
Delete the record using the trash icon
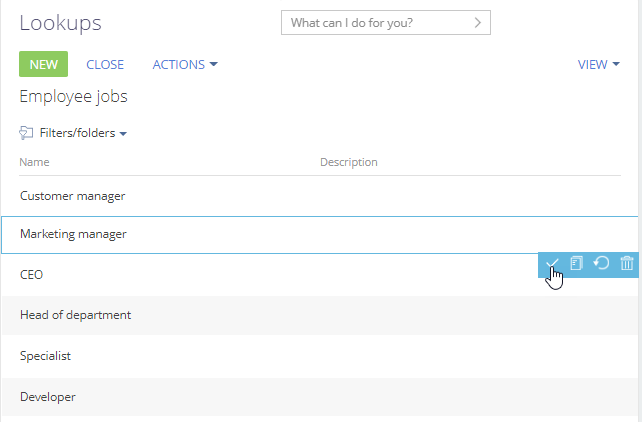(627, 263)
